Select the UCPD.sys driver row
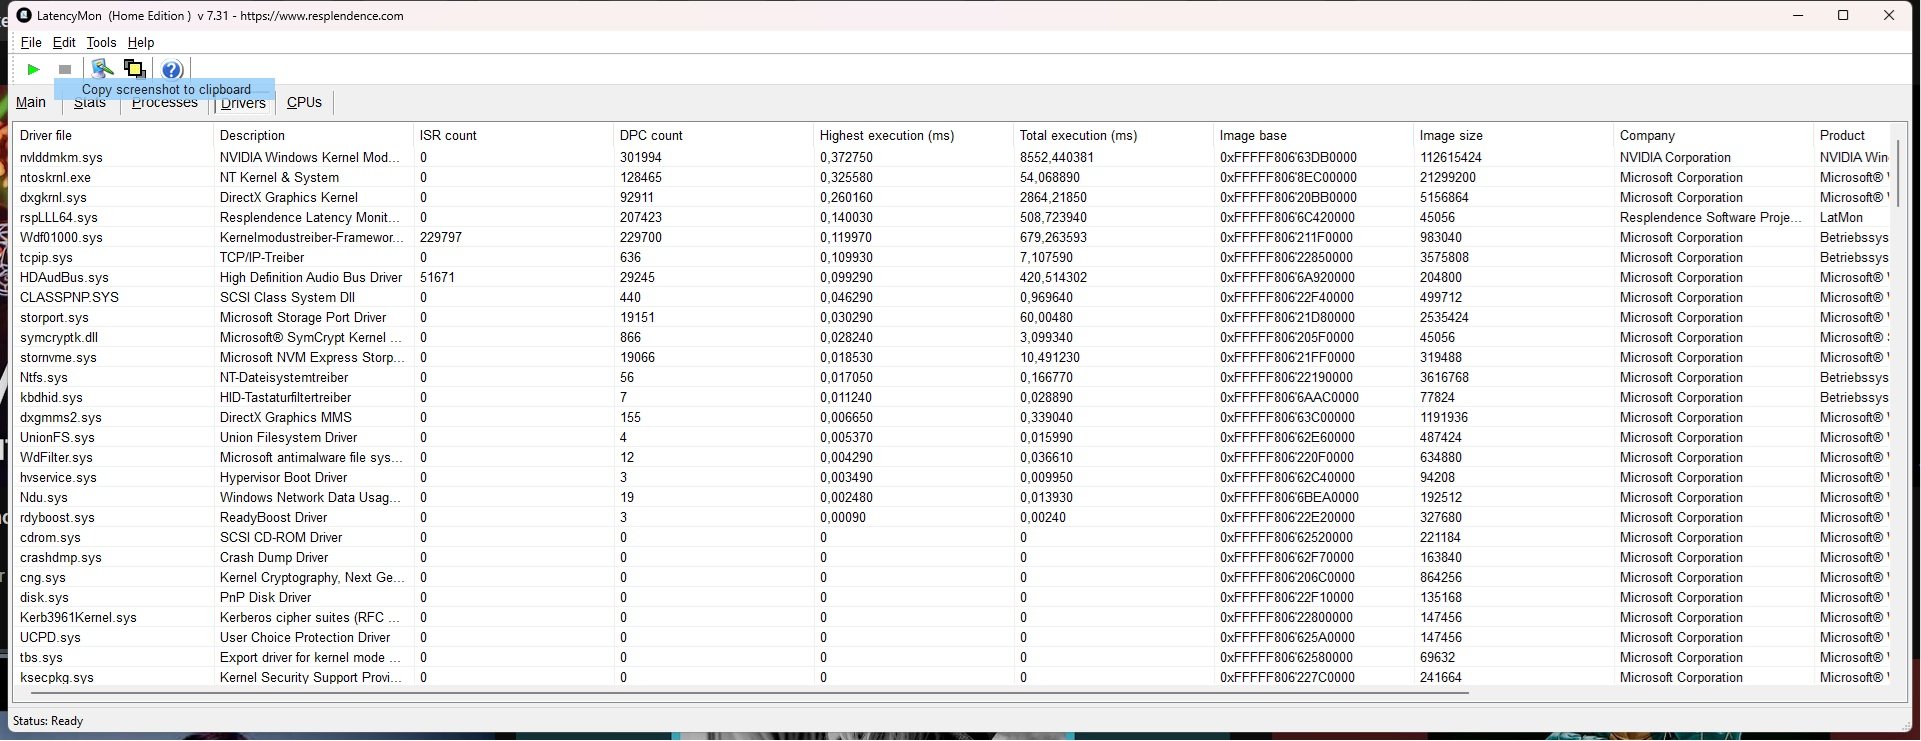 [953, 637]
